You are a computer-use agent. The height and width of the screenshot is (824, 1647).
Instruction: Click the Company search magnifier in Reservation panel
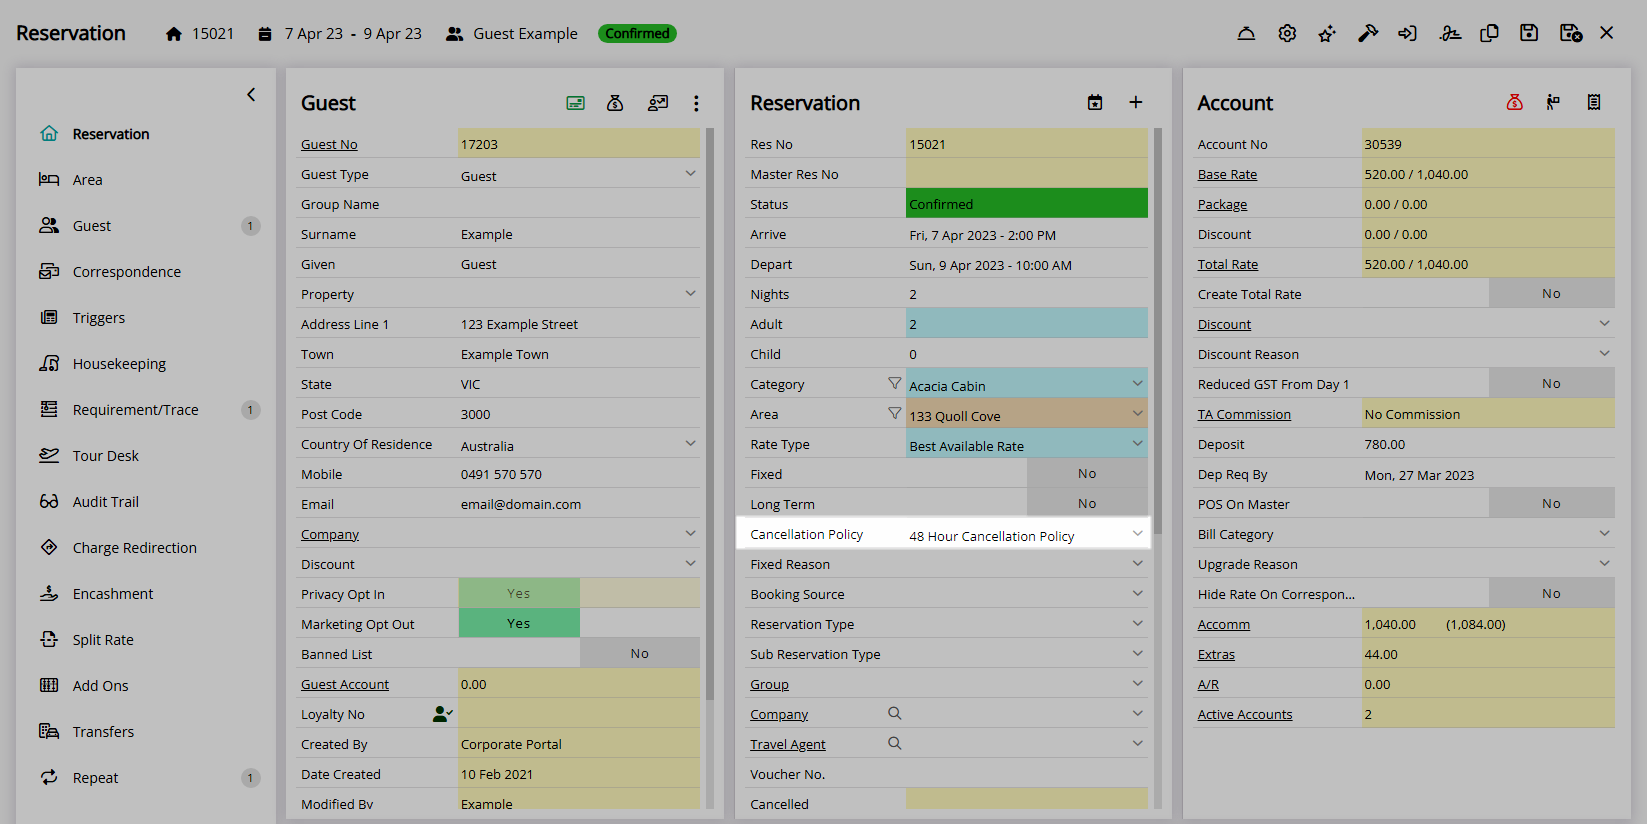coord(895,713)
